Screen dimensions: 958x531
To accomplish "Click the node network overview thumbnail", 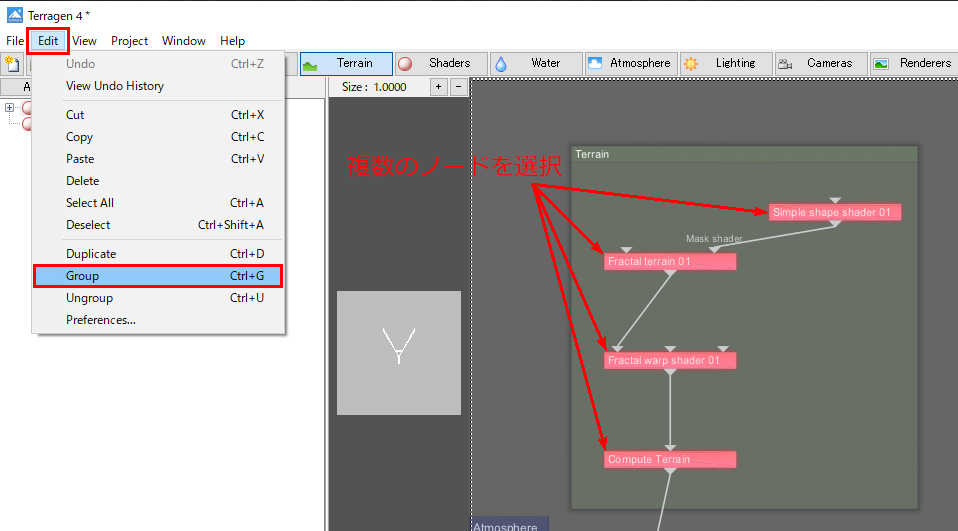I will click(x=398, y=352).
